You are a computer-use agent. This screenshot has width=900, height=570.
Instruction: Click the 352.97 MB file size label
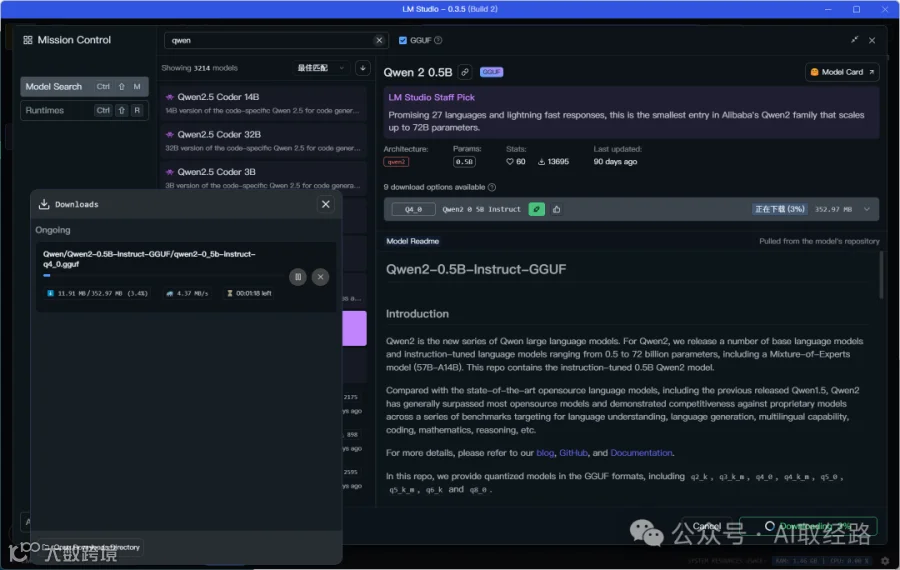click(x=833, y=210)
